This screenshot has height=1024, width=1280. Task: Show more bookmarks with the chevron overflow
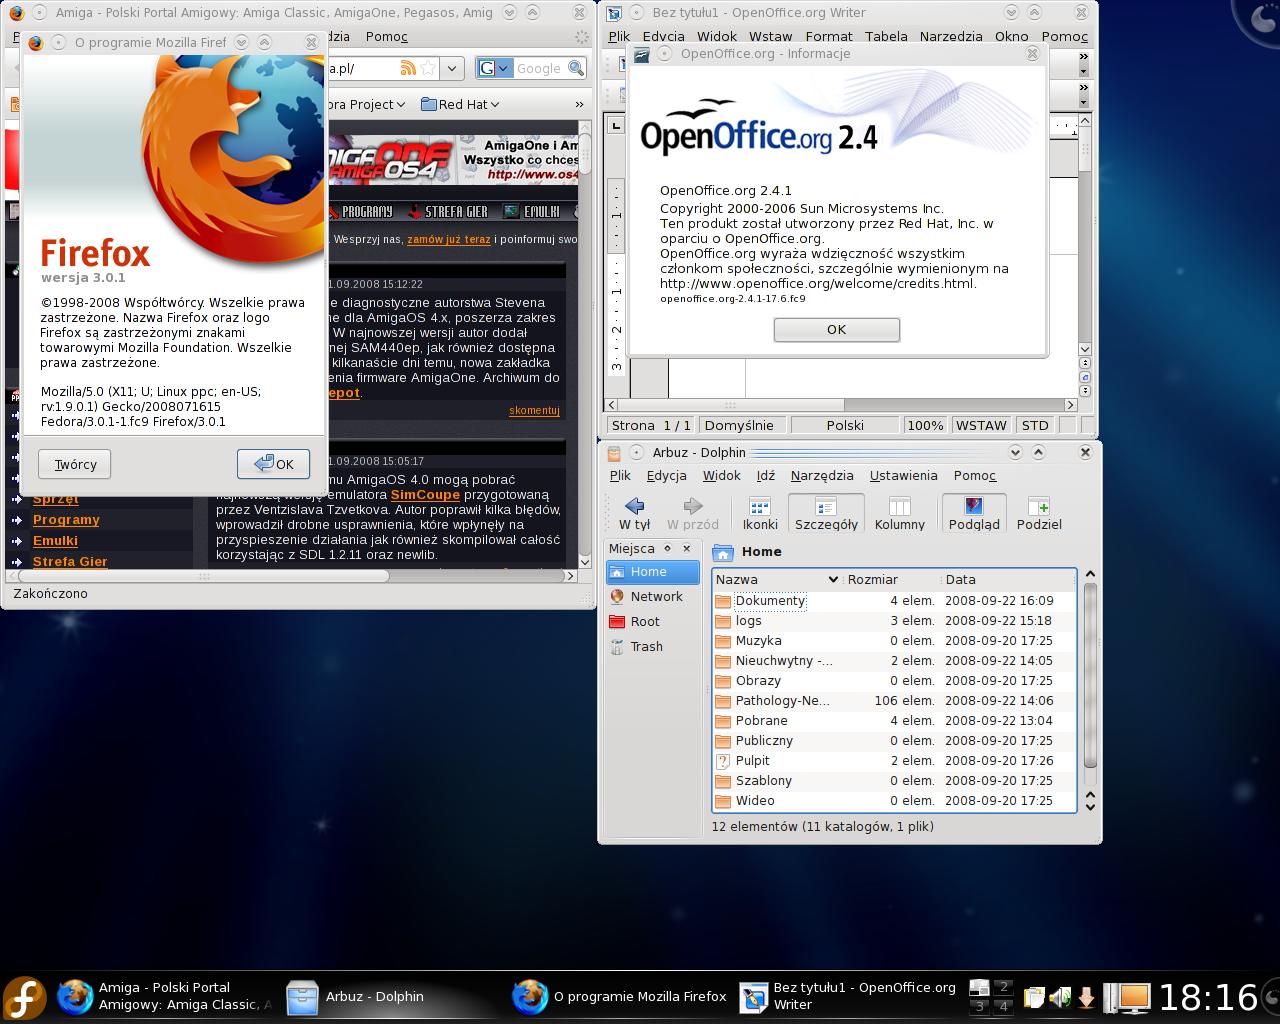click(x=578, y=104)
